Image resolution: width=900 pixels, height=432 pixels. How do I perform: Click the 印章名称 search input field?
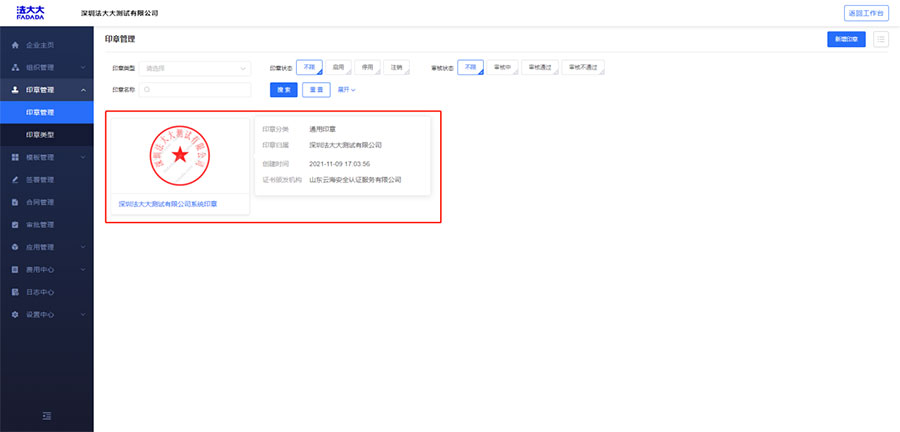pyautogui.click(x=195, y=90)
